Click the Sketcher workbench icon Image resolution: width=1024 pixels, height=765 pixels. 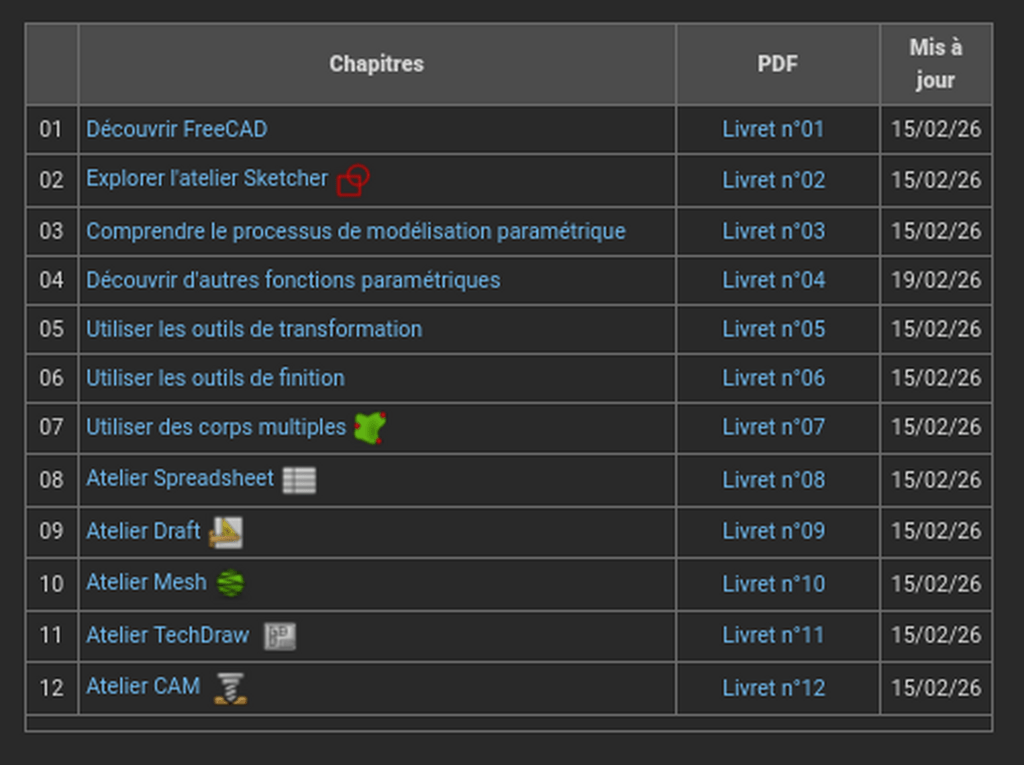pos(353,180)
